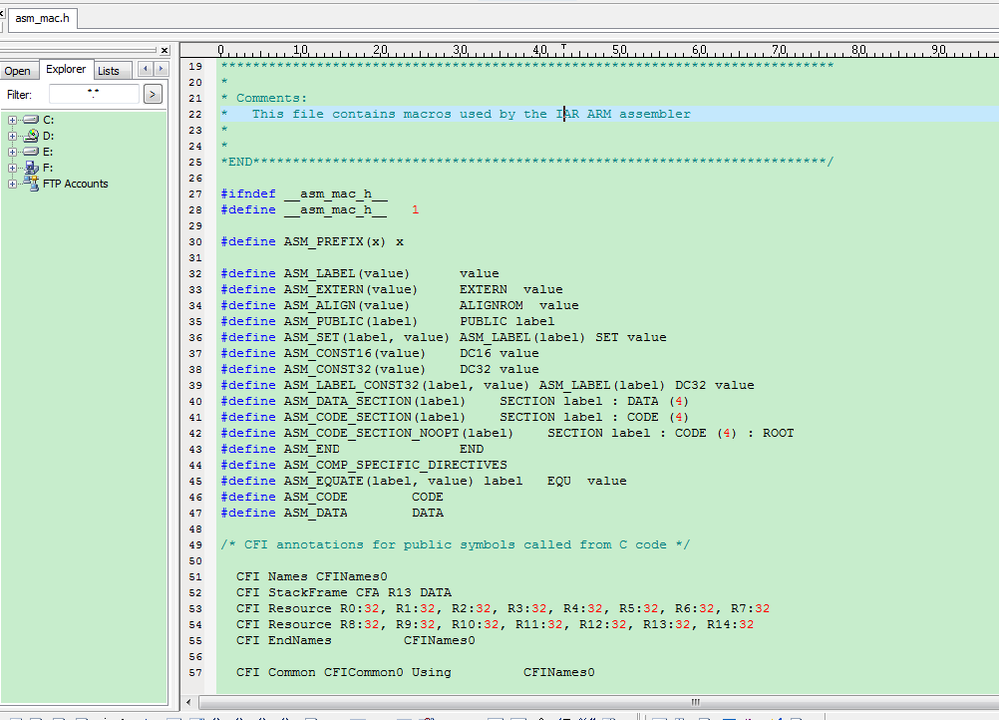The height and width of the screenshot is (720, 999).
Task: Click 'ASM_CODE' macro name on line 46
Action: click(x=315, y=496)
